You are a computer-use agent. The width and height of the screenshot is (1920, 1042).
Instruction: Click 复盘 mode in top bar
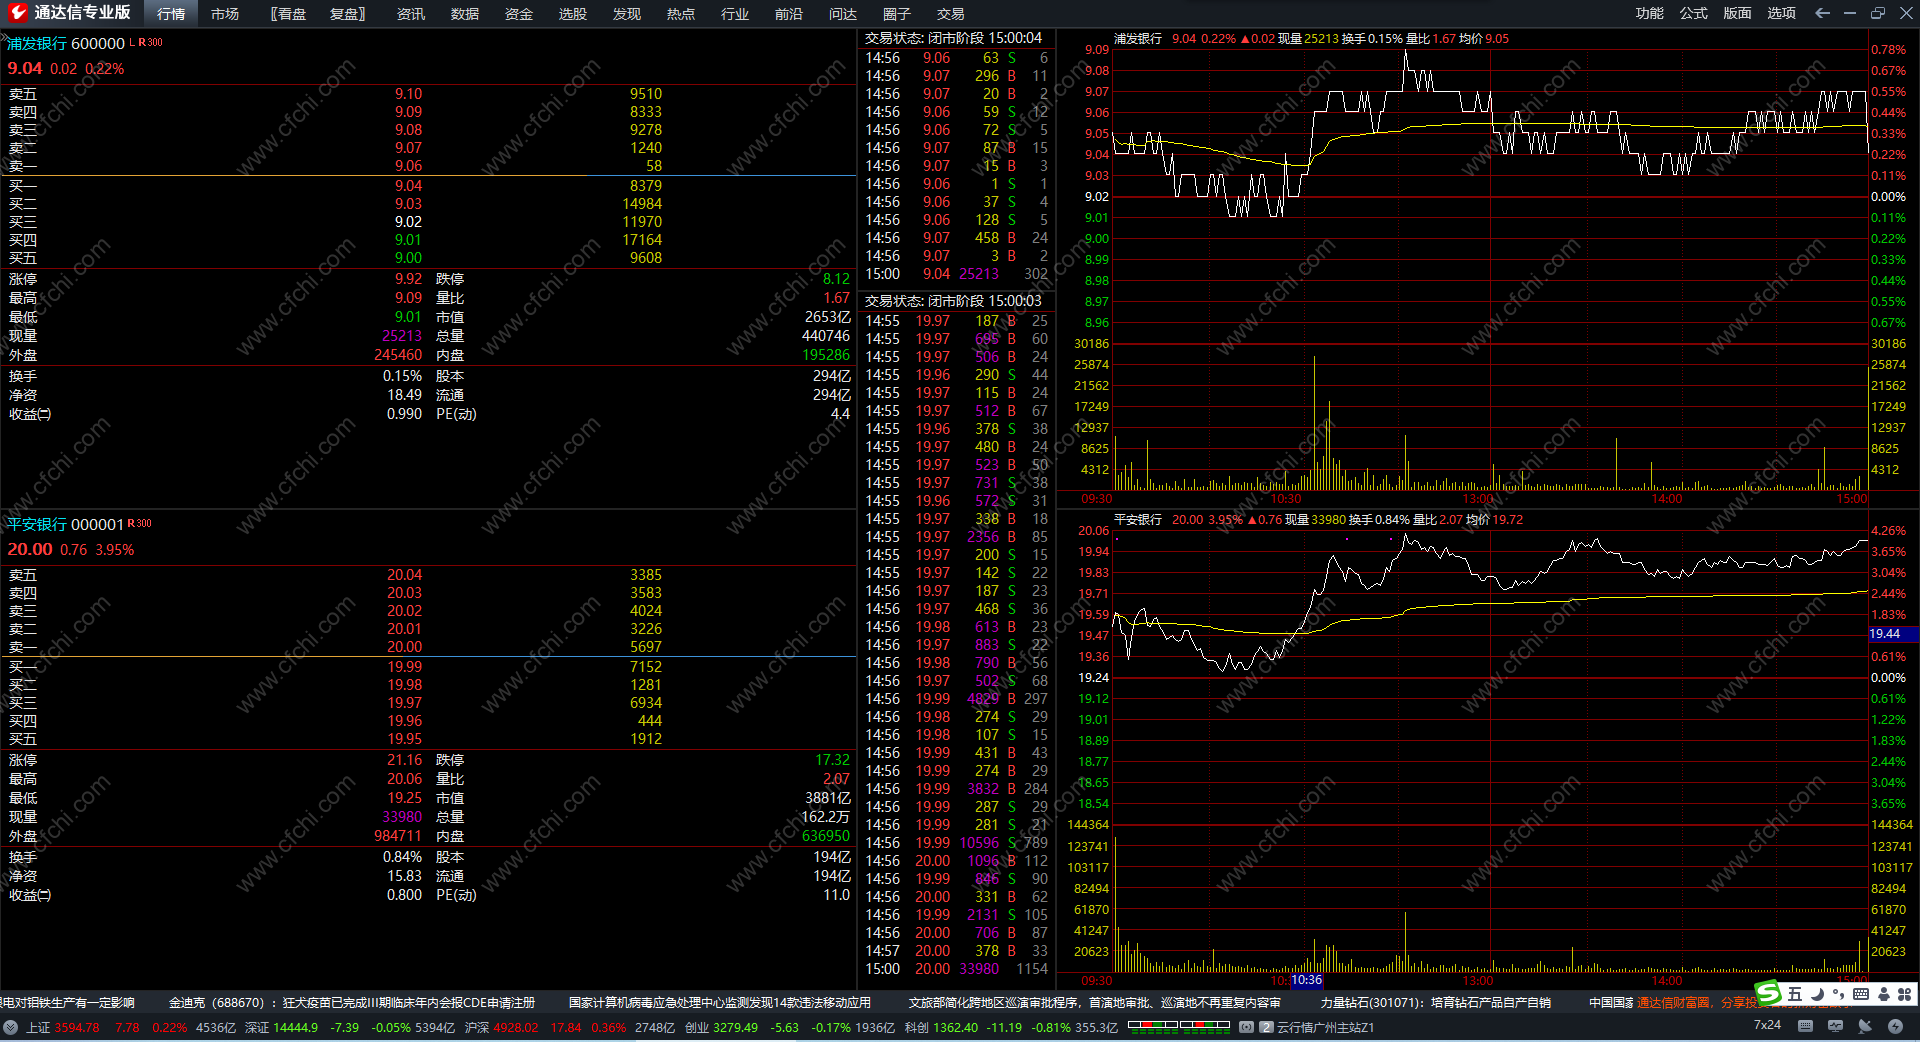(347, 14)
